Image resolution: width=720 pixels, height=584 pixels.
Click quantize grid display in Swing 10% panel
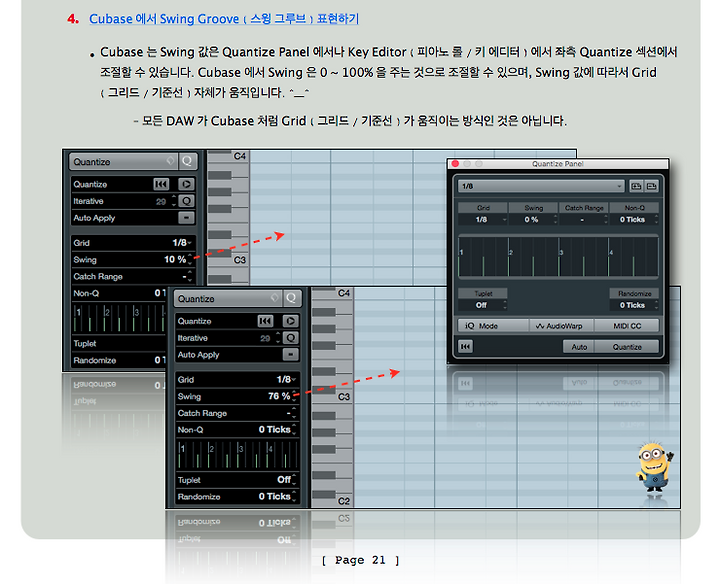click(119, 318)
